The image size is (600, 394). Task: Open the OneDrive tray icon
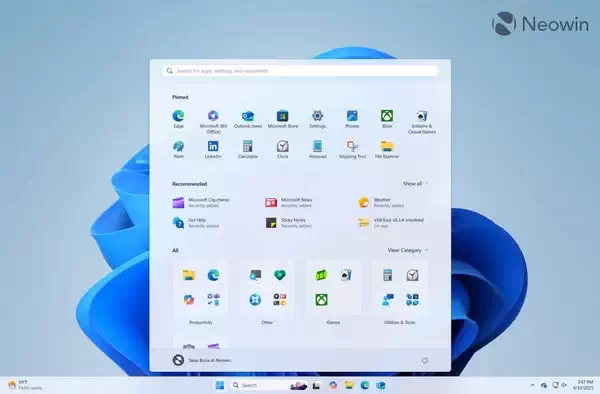pyautogui.click(x=544, y=385)
